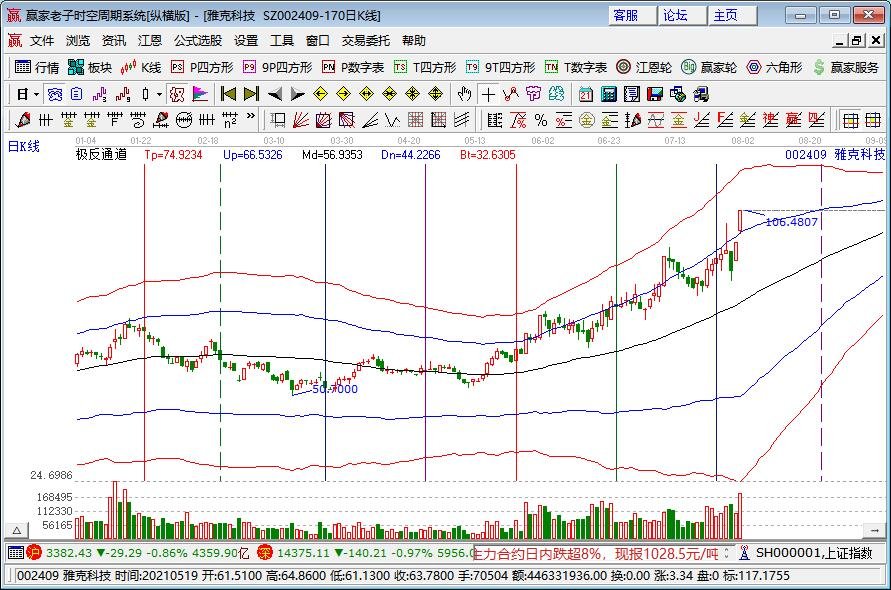Viewport: 891px width, 590px height.
Task: Expand the 日 period dropdown arrow
Action: coord(37,94)
